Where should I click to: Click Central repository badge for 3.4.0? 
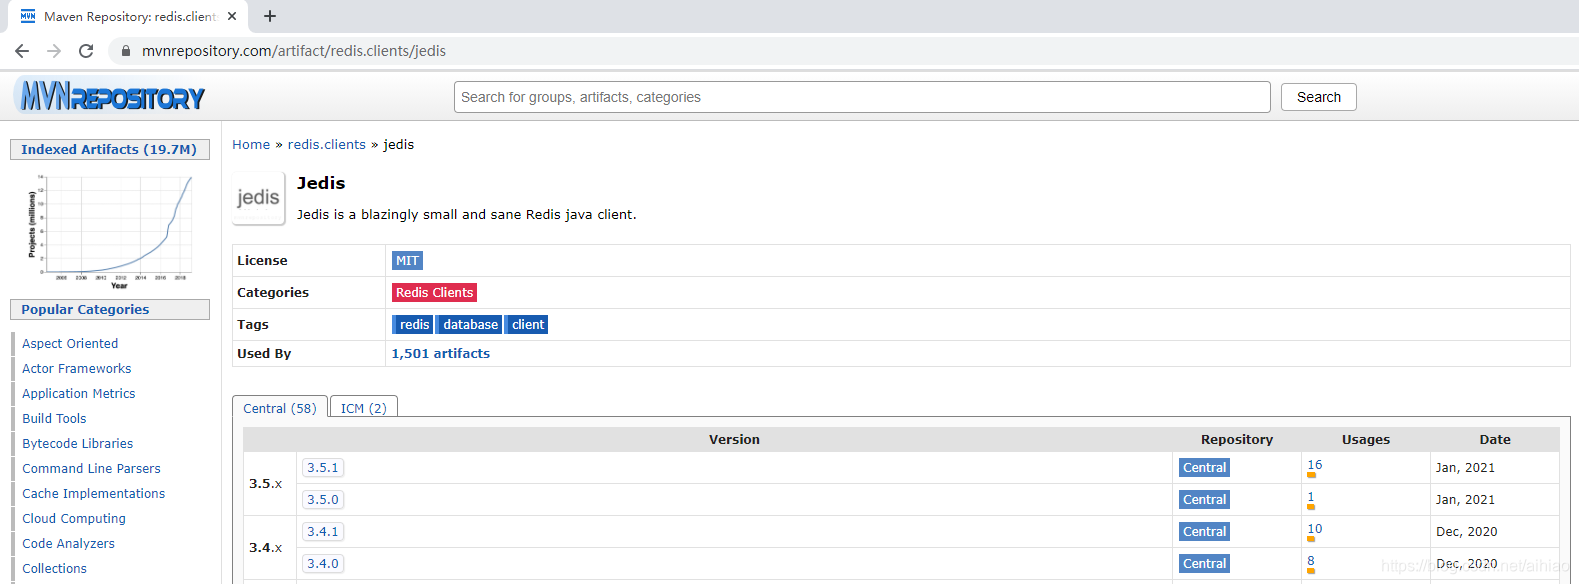[x=1204, y=564]
